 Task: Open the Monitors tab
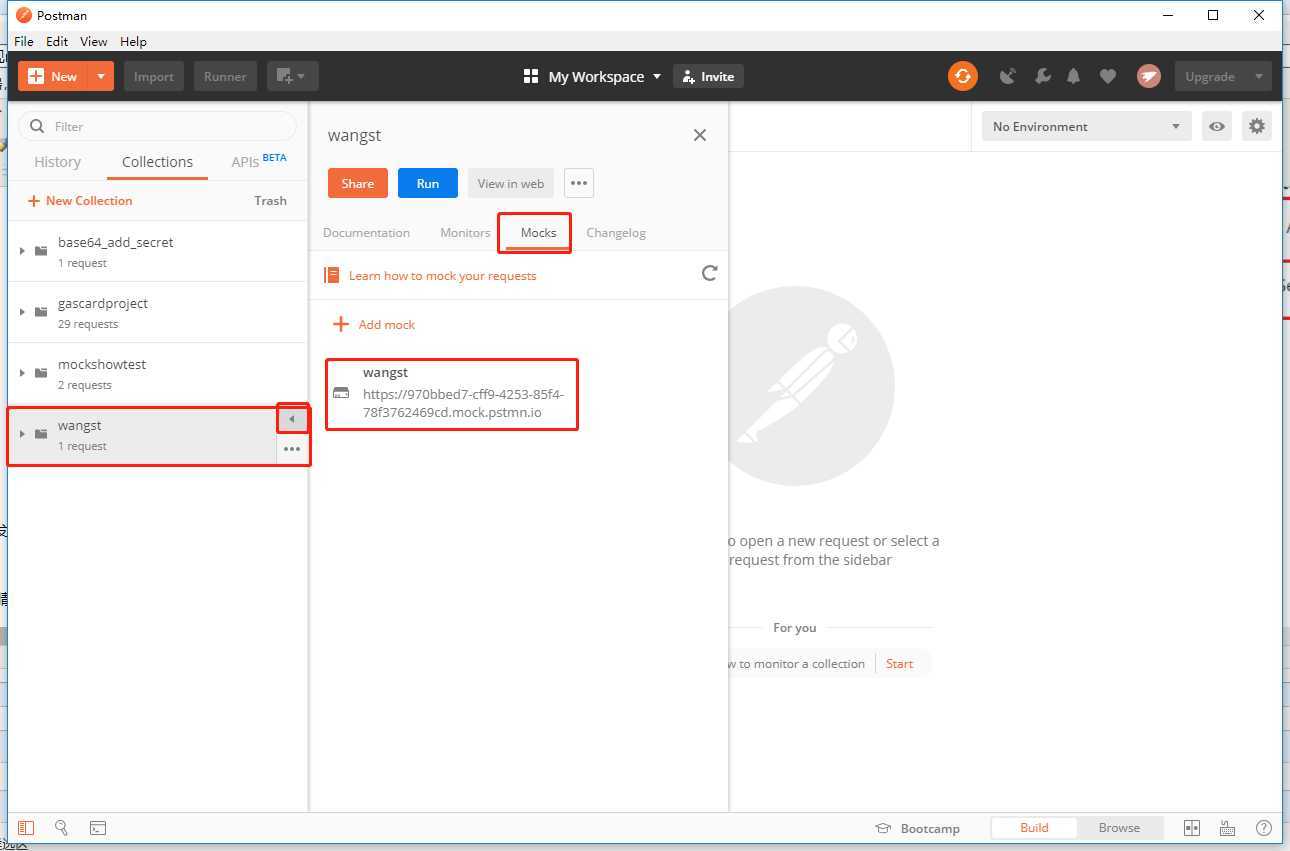465,233
